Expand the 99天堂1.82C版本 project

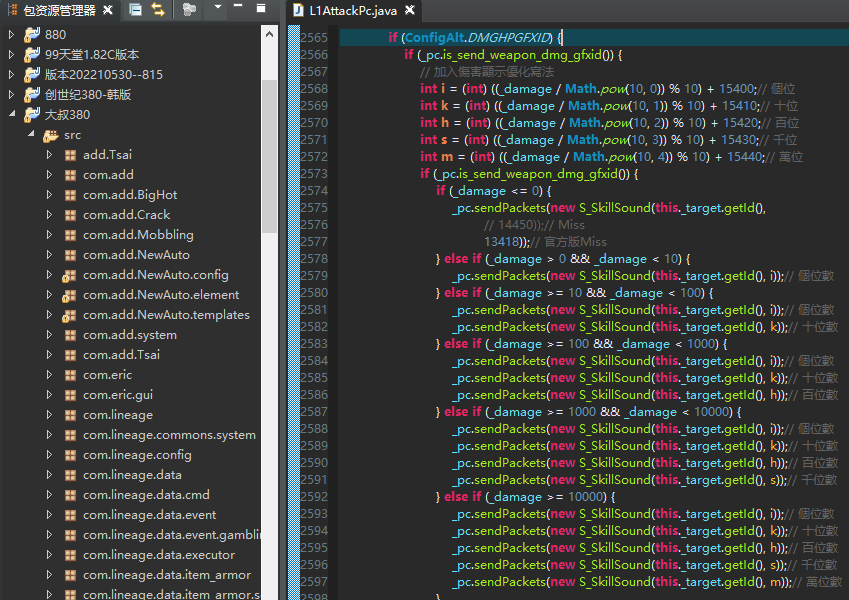(x=11, y=55)
